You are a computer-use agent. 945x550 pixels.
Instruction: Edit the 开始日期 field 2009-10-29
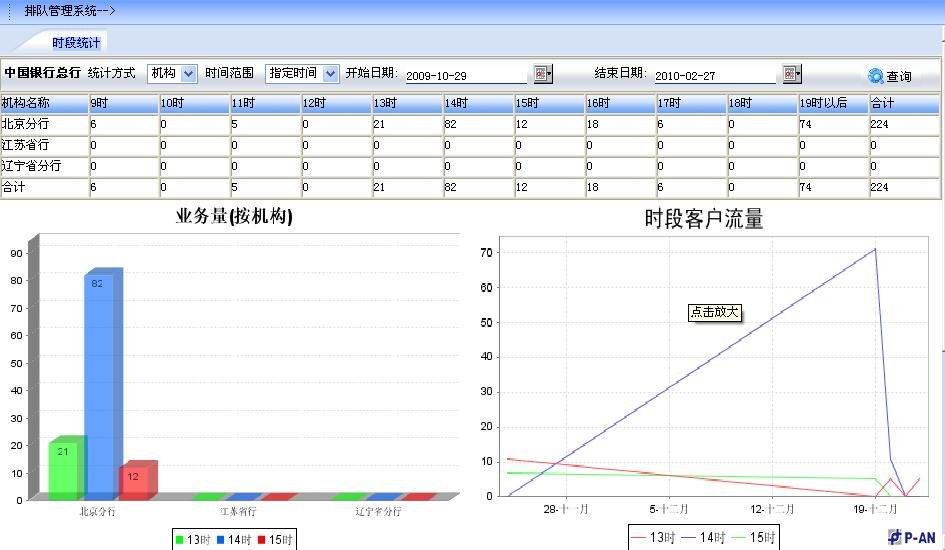click(x=466, y=76)
